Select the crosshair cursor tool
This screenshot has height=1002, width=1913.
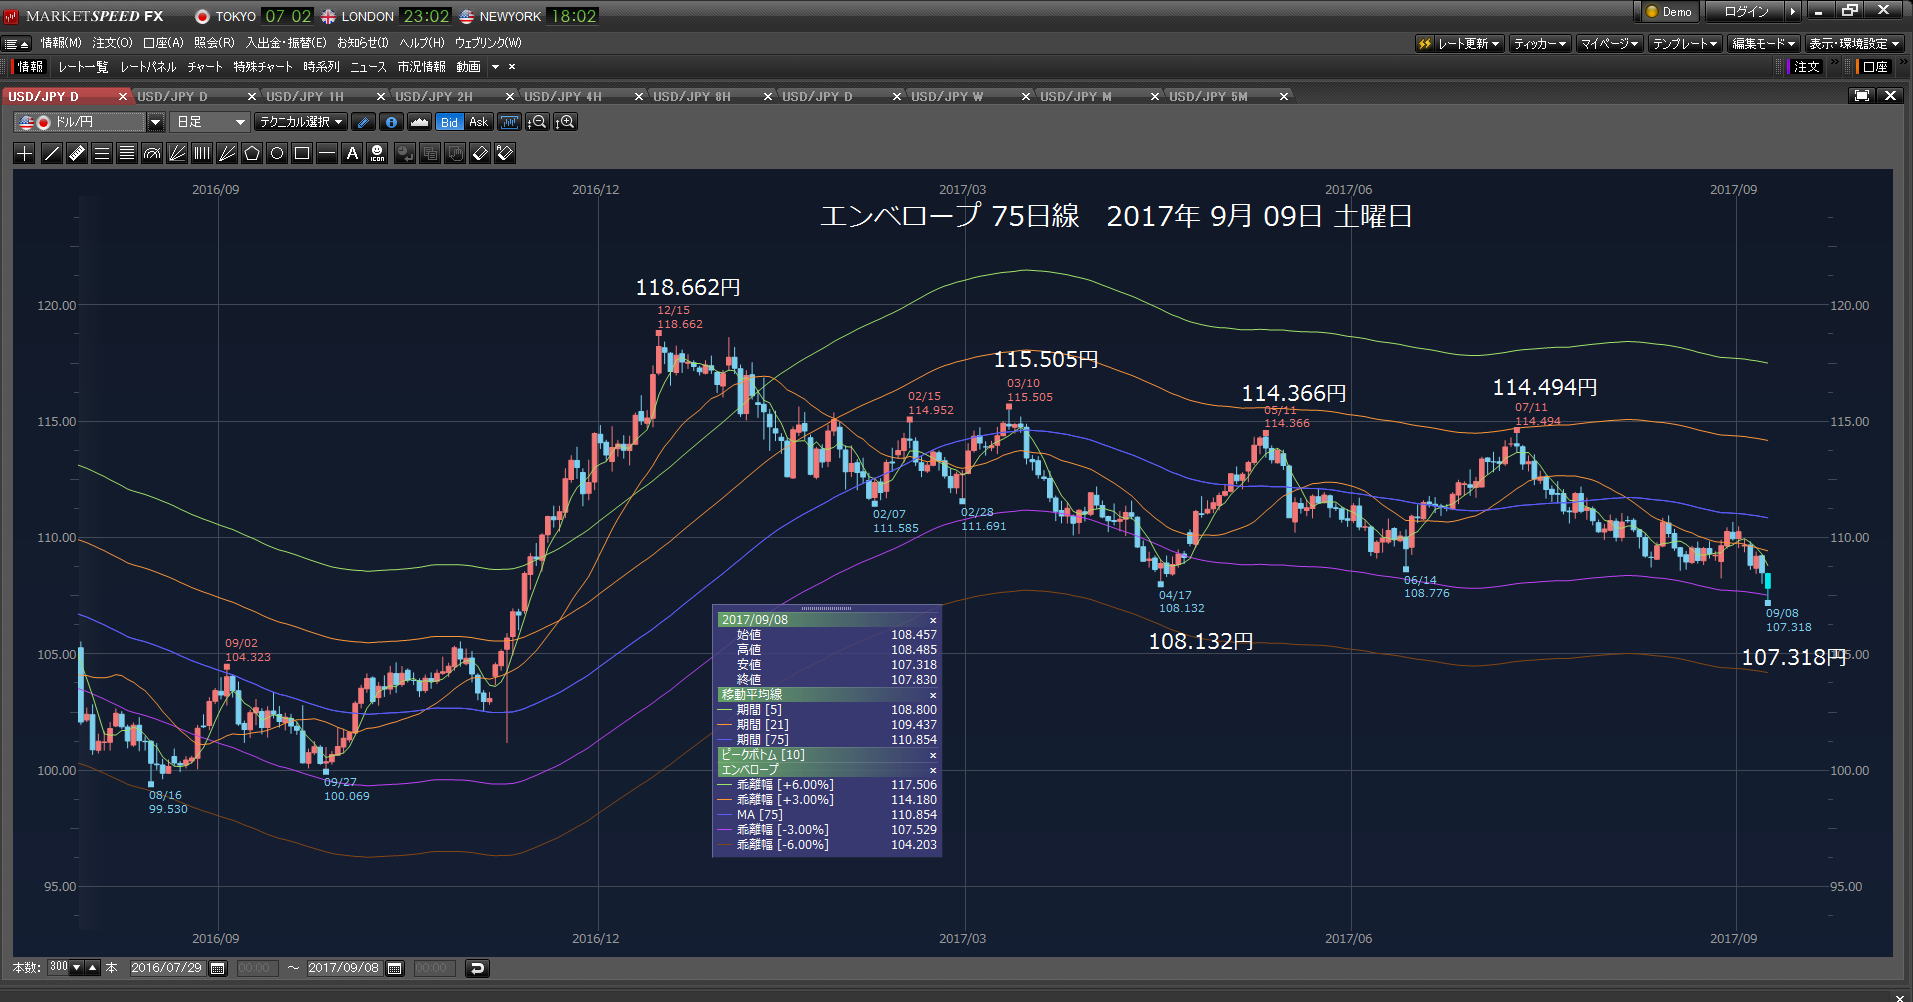pyautogui.click(x=25, y=153)
